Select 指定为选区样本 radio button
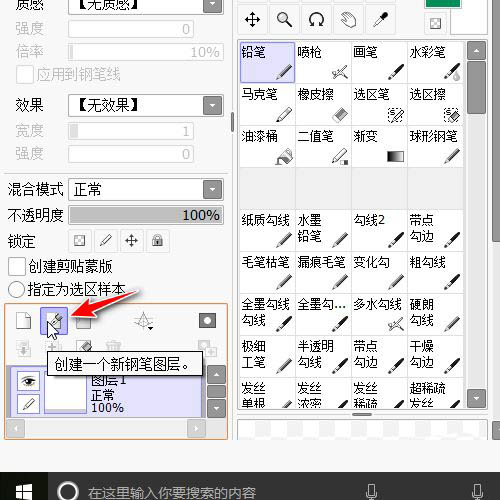 pos(16,289)
